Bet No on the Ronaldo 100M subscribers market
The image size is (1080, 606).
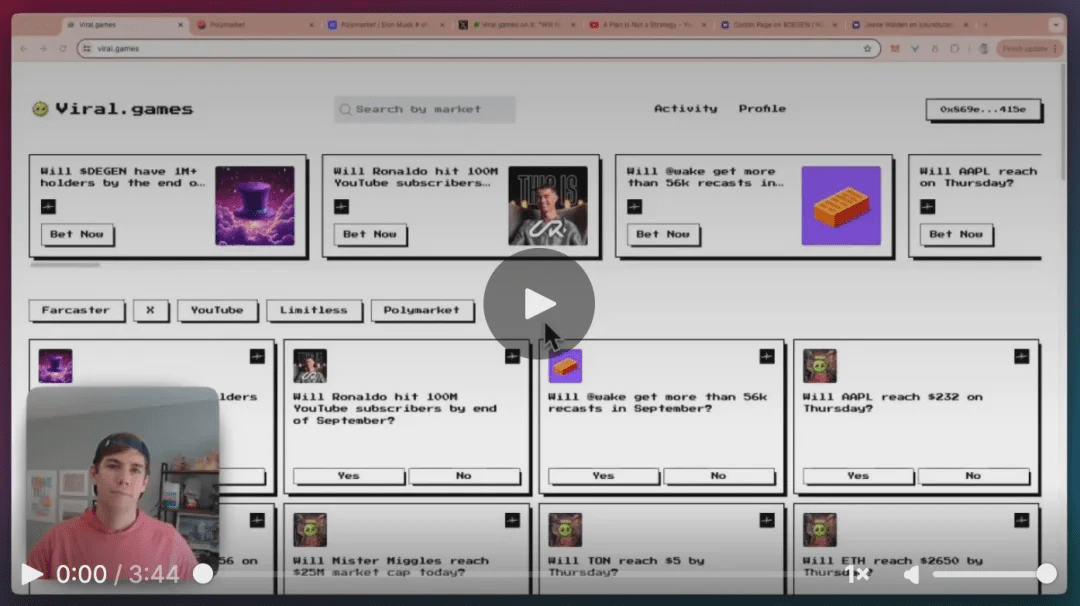tap(464, 476)
